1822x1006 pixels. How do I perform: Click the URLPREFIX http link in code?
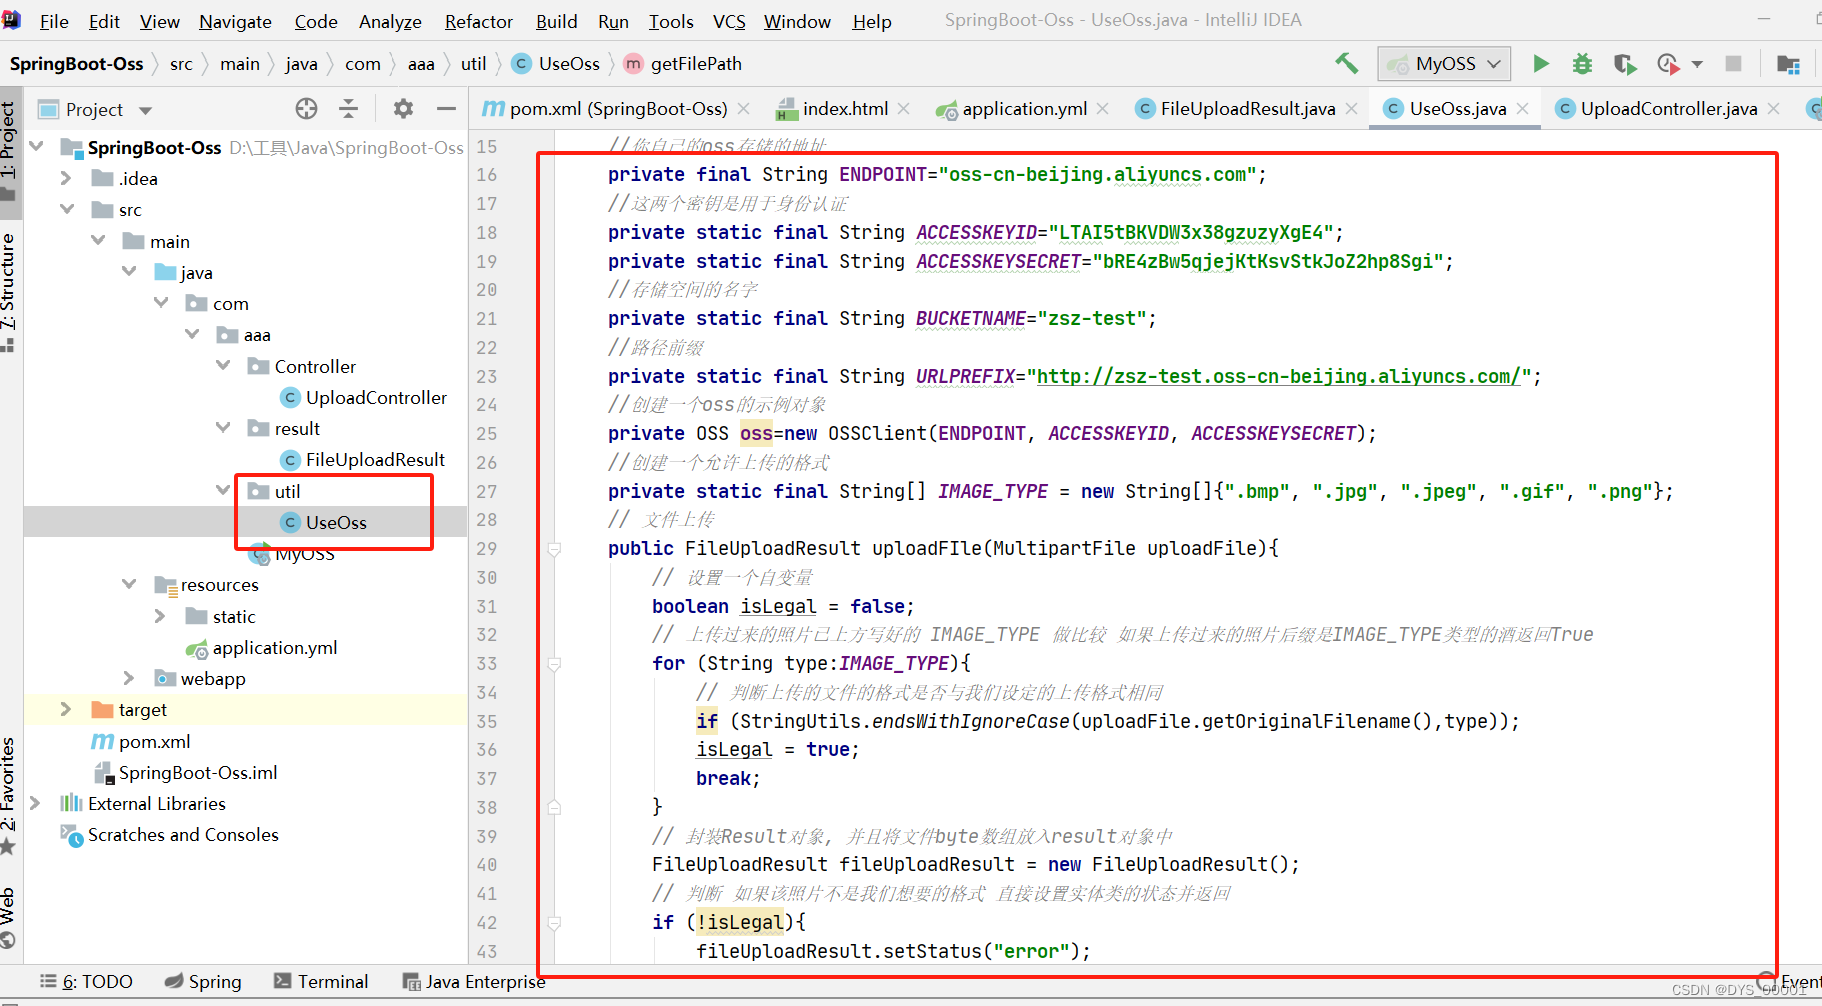click(x=1279, y=376)
